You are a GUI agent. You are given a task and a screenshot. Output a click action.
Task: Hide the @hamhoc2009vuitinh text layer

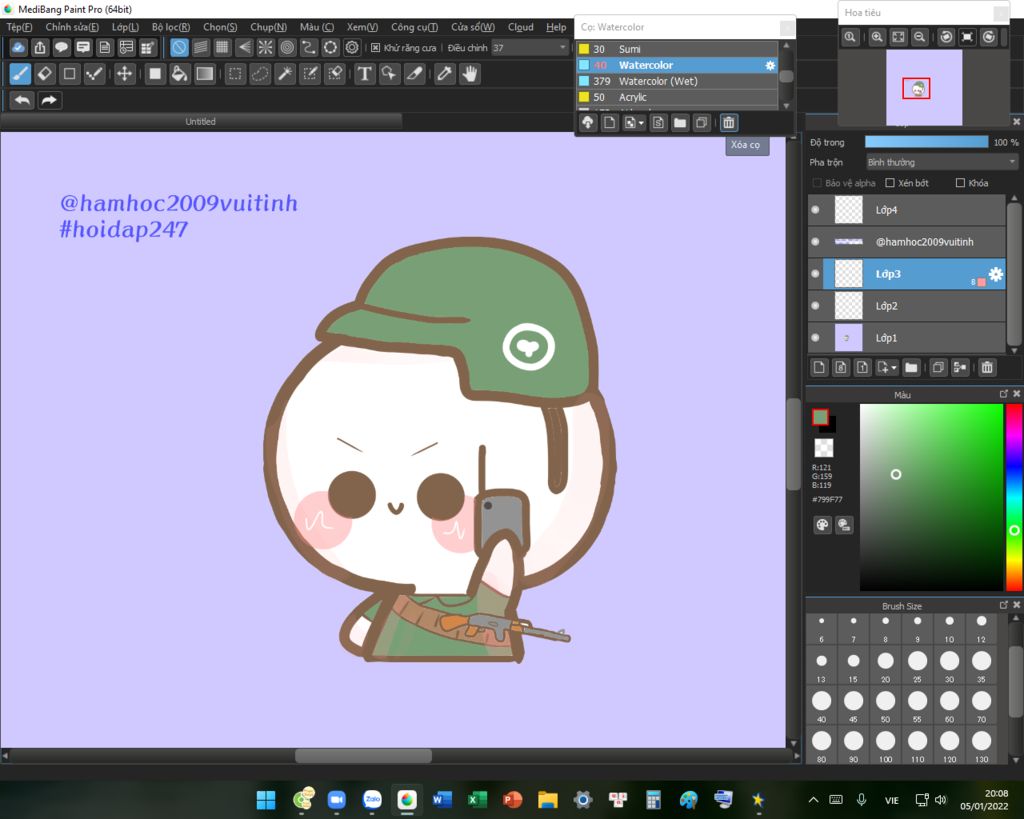(815, 242)
